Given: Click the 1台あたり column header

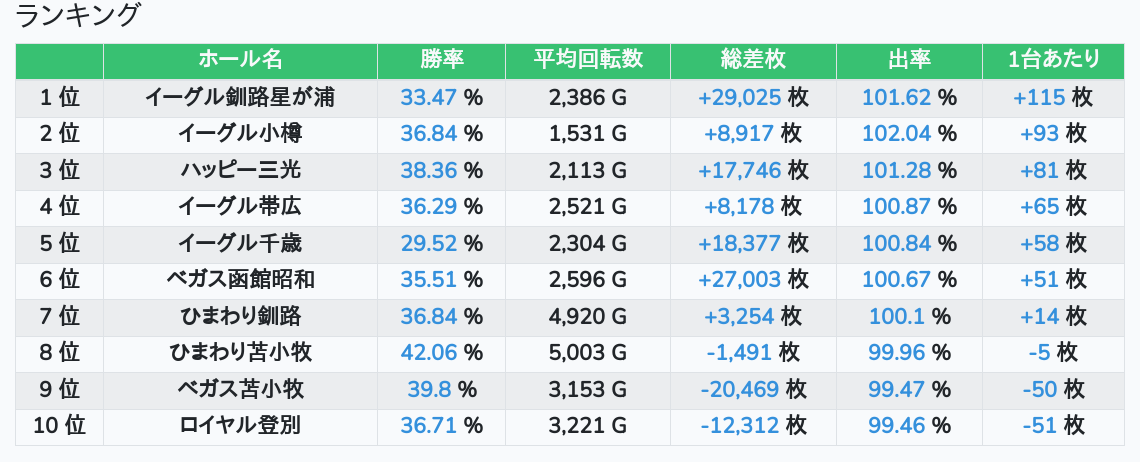Looking at the screenshot, I should (x=1055, y=60).
